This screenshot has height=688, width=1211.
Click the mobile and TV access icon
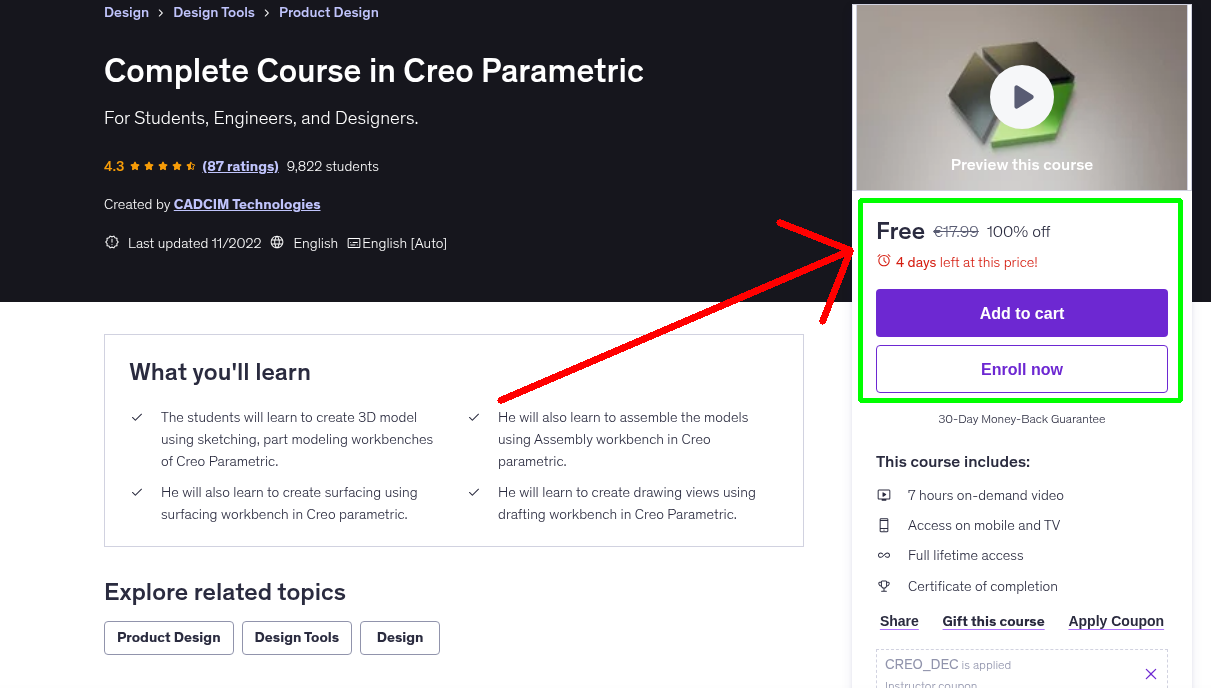(x=884, y=525)
